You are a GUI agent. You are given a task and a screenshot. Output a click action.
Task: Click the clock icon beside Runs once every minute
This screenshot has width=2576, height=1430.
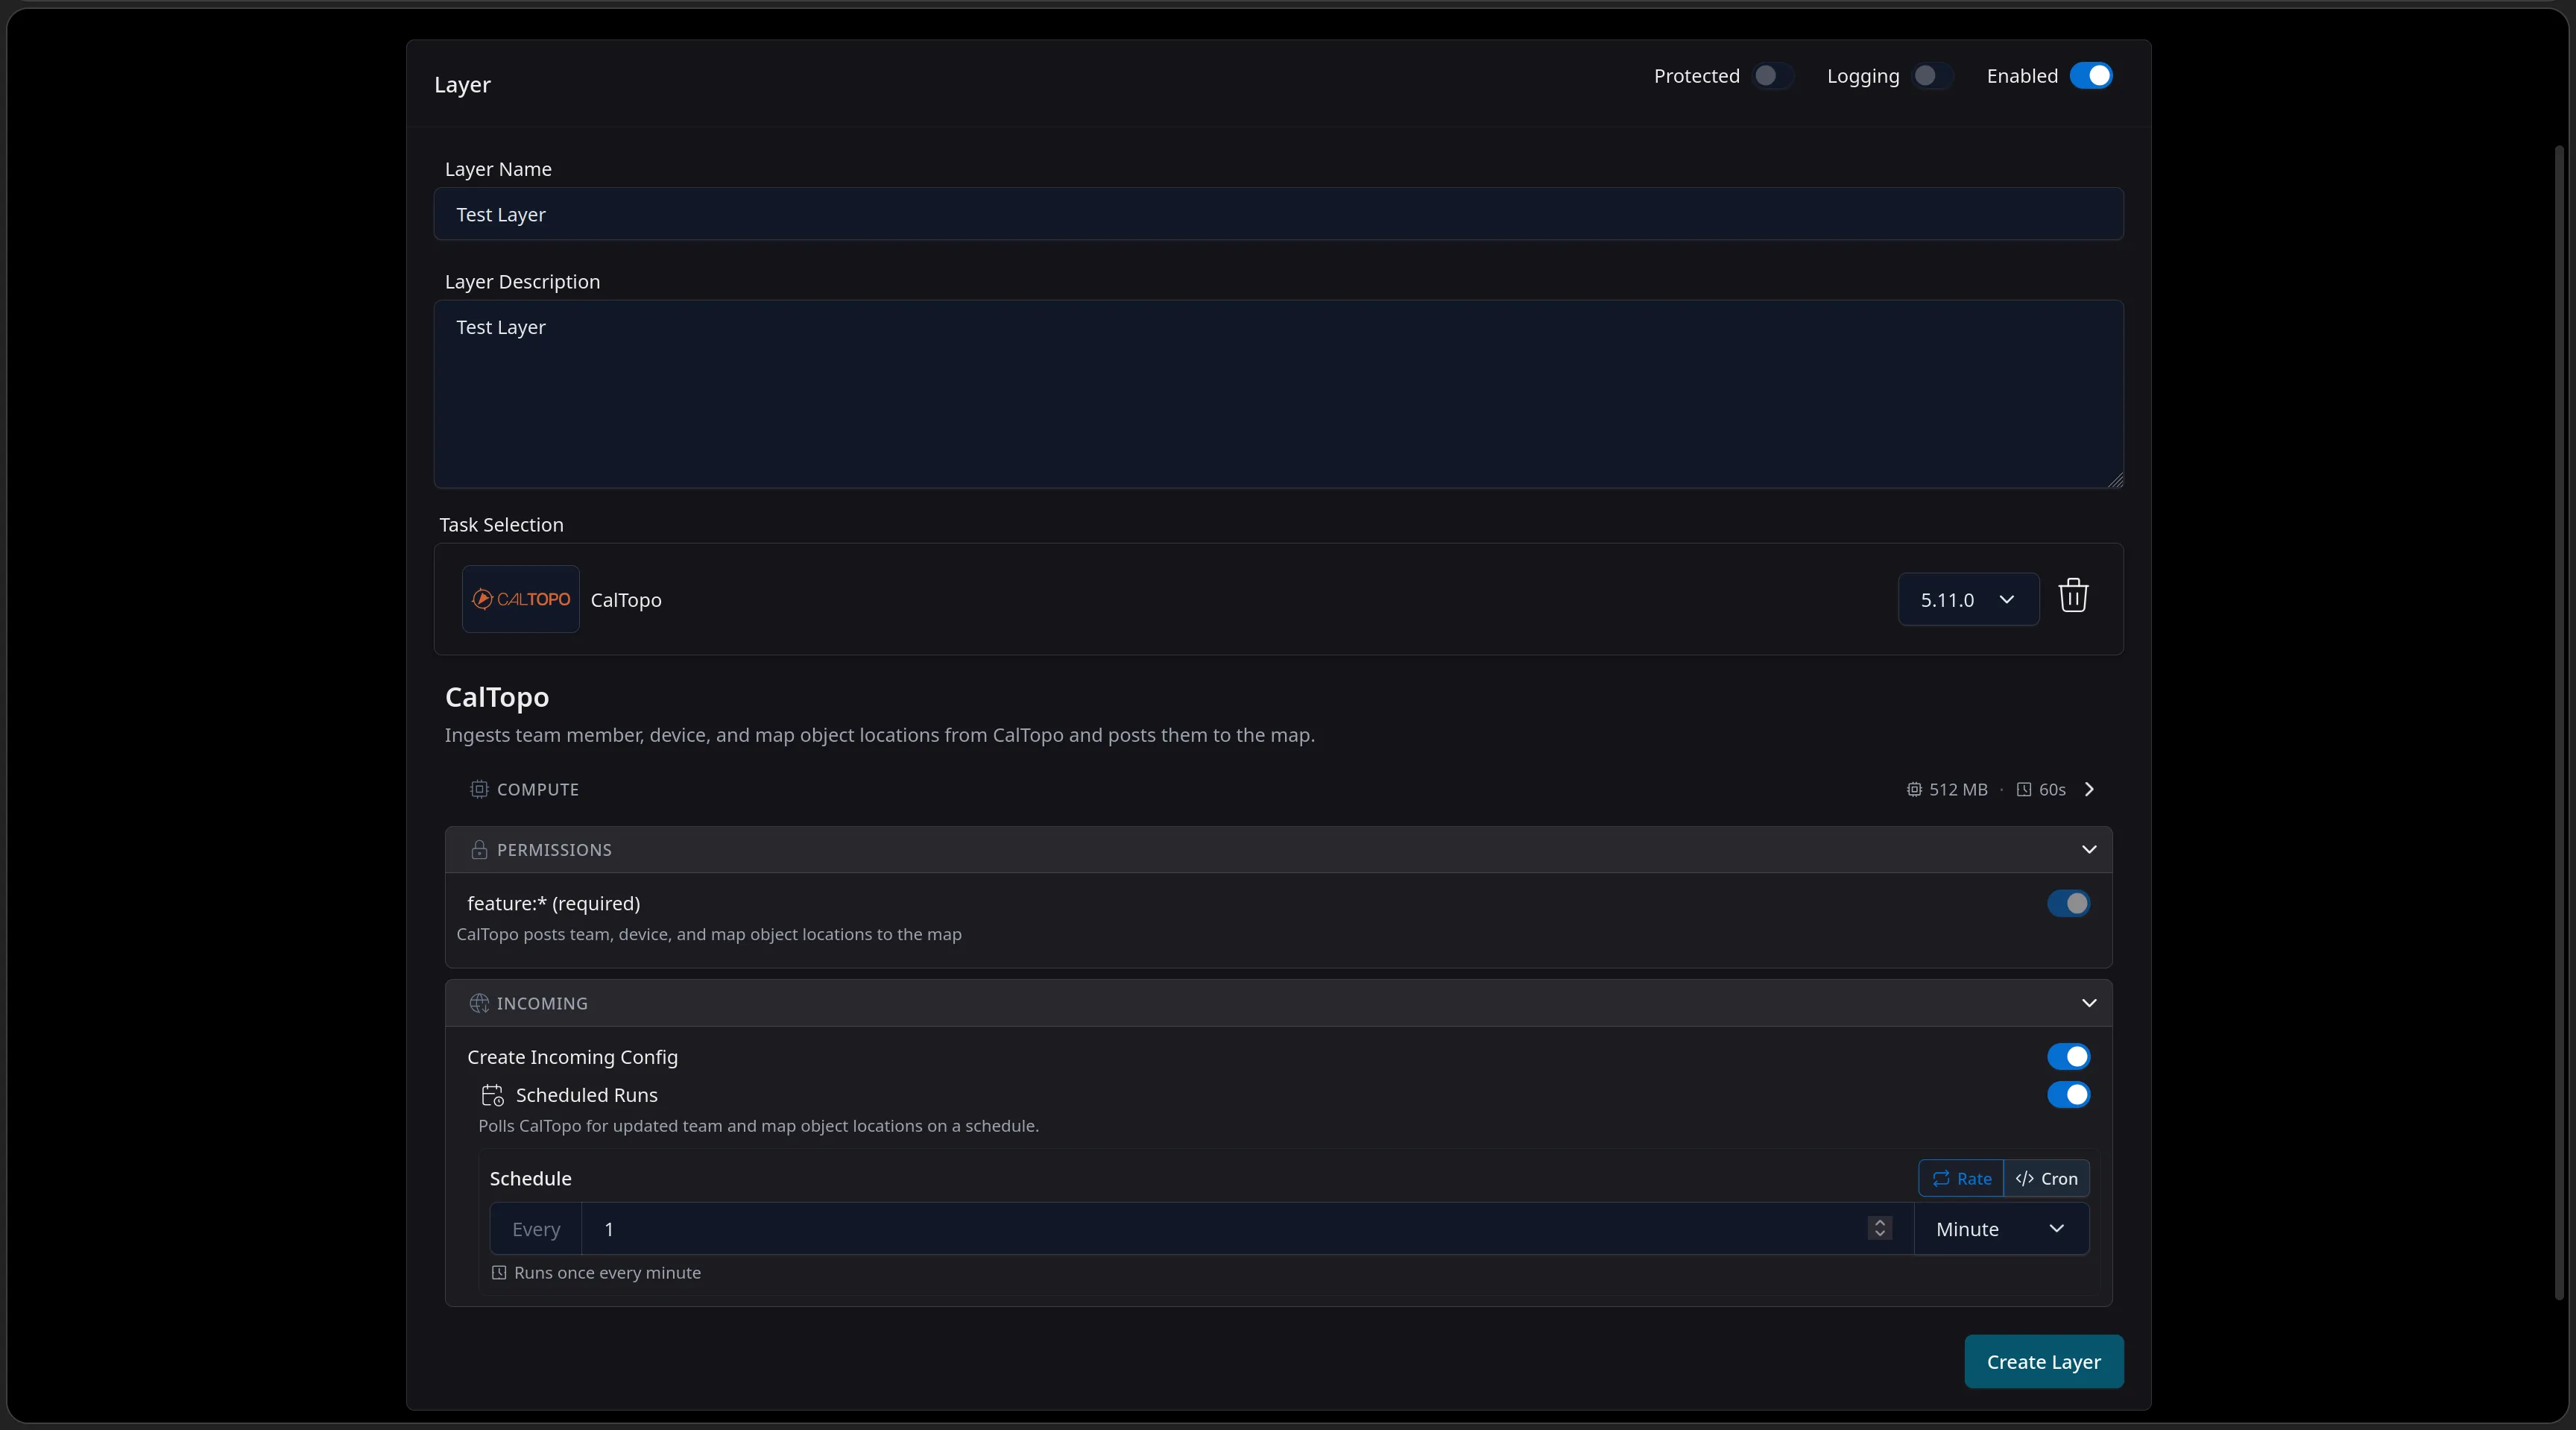499,1273
